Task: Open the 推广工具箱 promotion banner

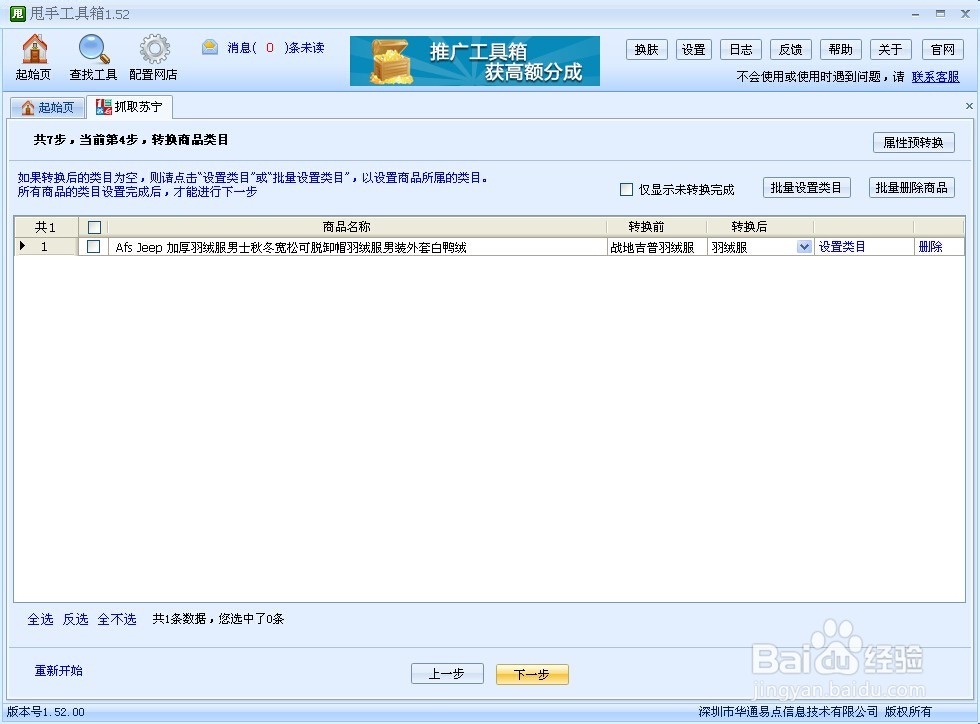Action: (473, 60)
